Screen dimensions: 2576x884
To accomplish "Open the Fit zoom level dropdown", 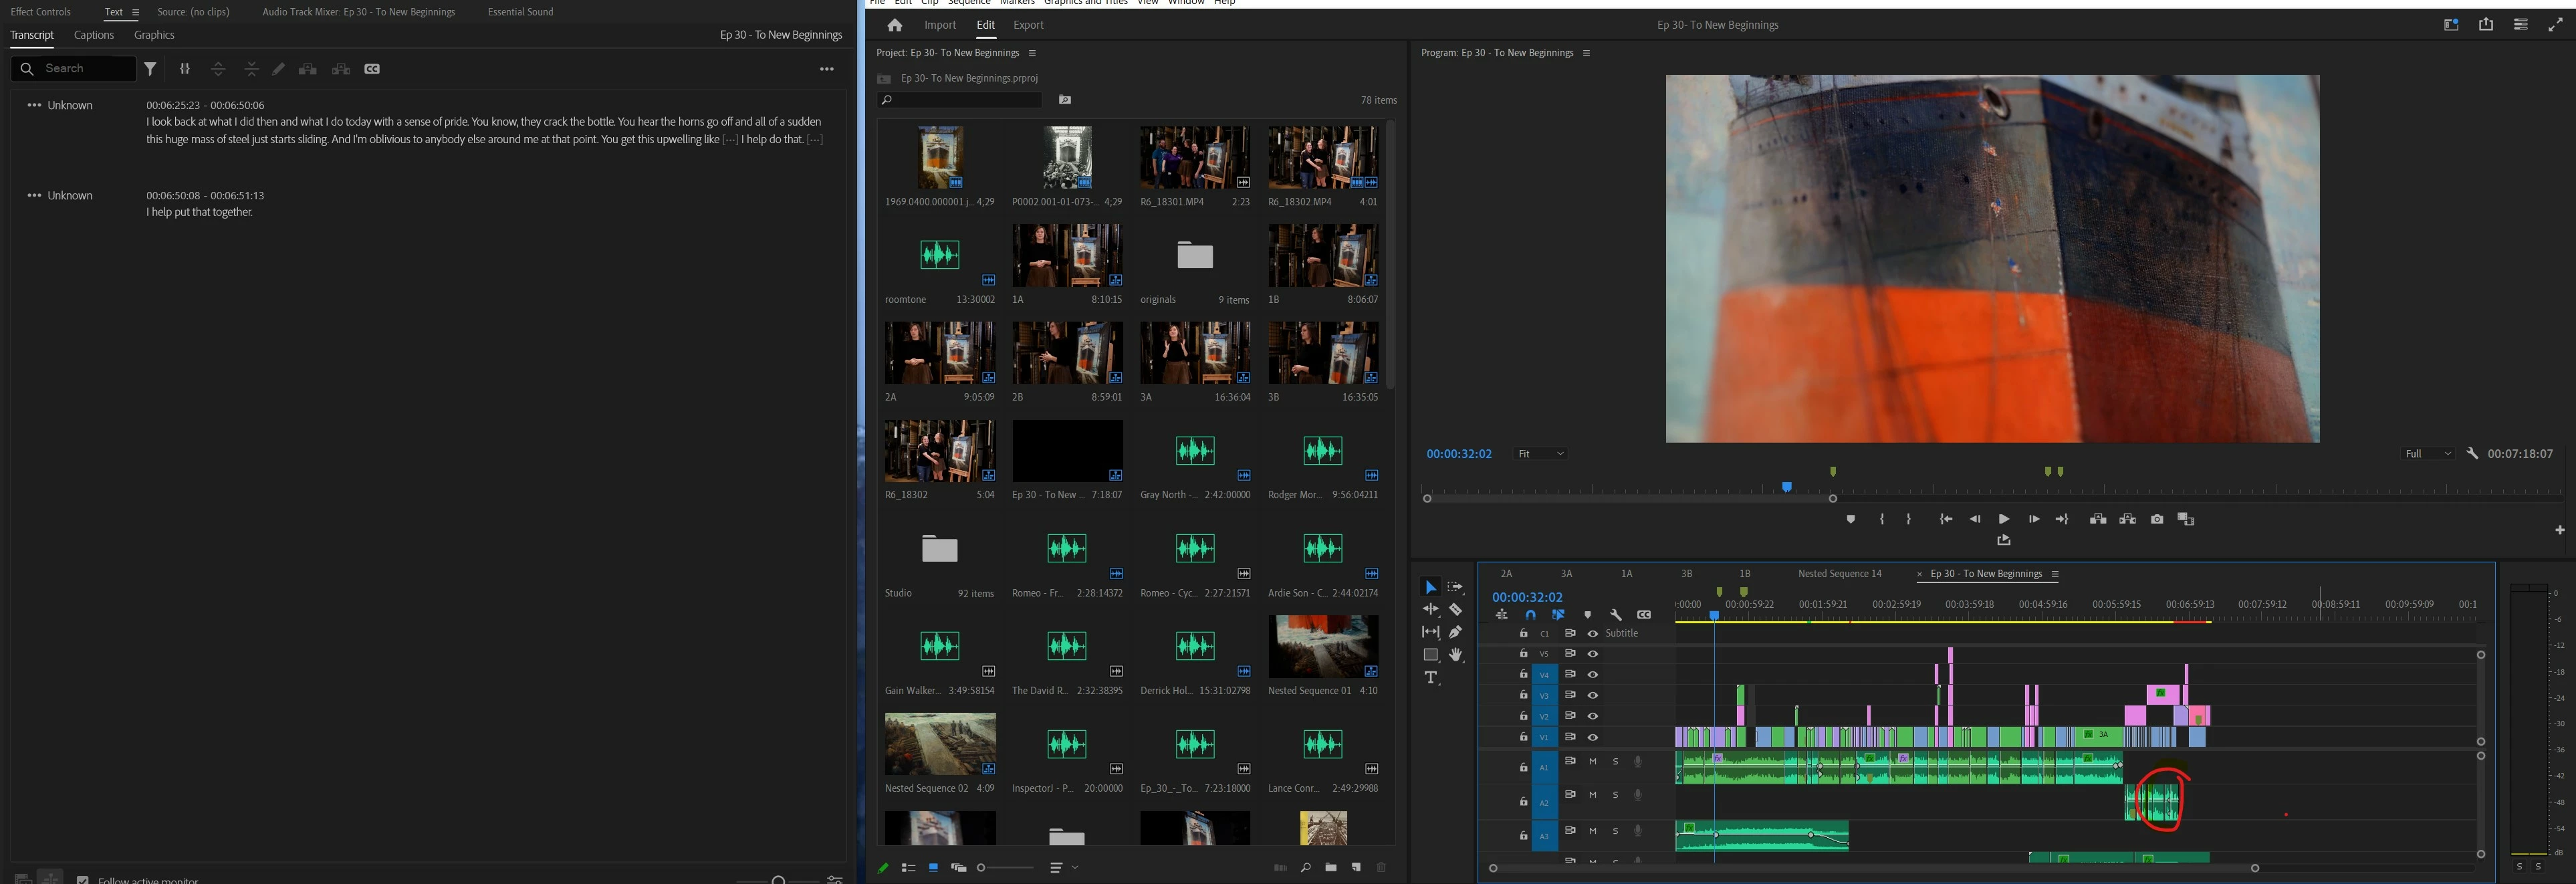I will [x=1540, y=454].
